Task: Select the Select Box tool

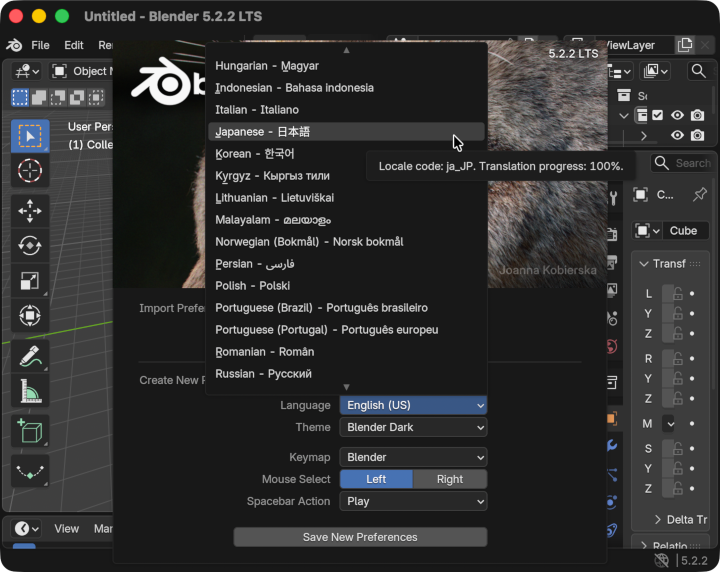Action: coord(30,136)
